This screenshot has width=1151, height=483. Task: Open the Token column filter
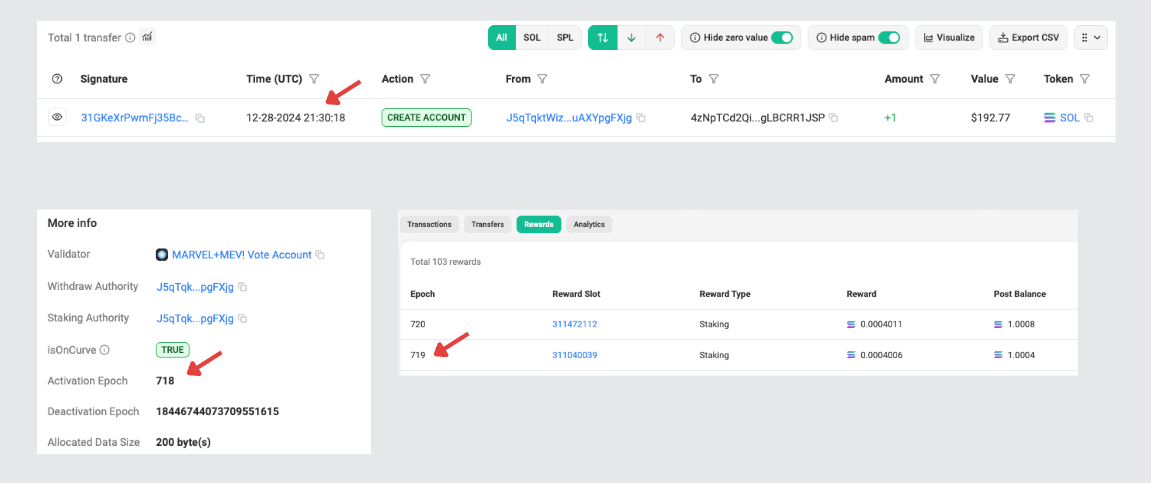coord(1085,79)
